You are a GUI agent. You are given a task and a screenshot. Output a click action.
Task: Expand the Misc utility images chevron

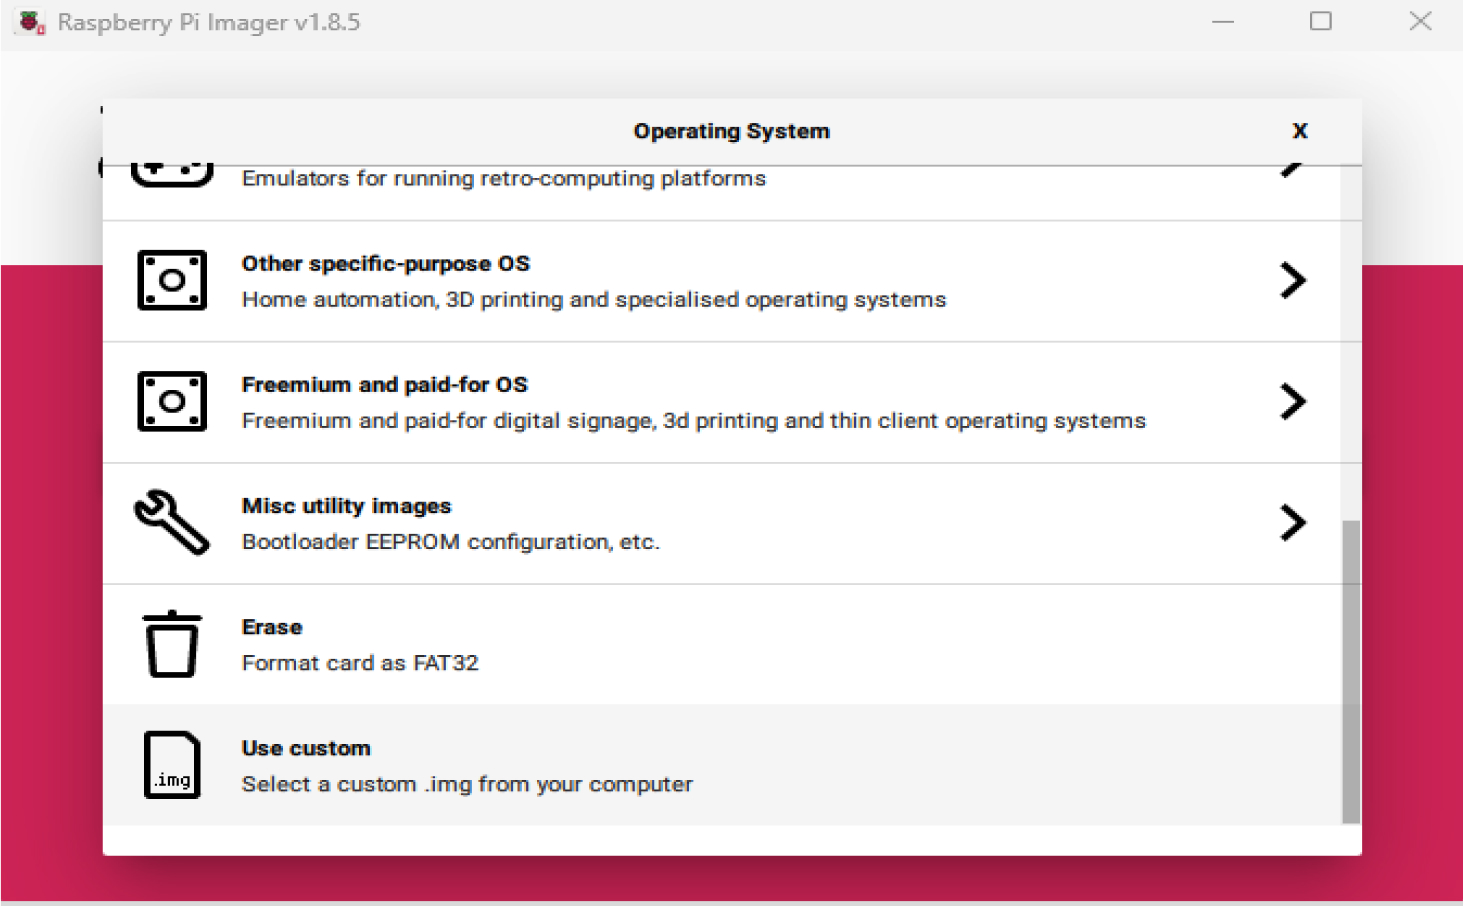click(1293, 522)
